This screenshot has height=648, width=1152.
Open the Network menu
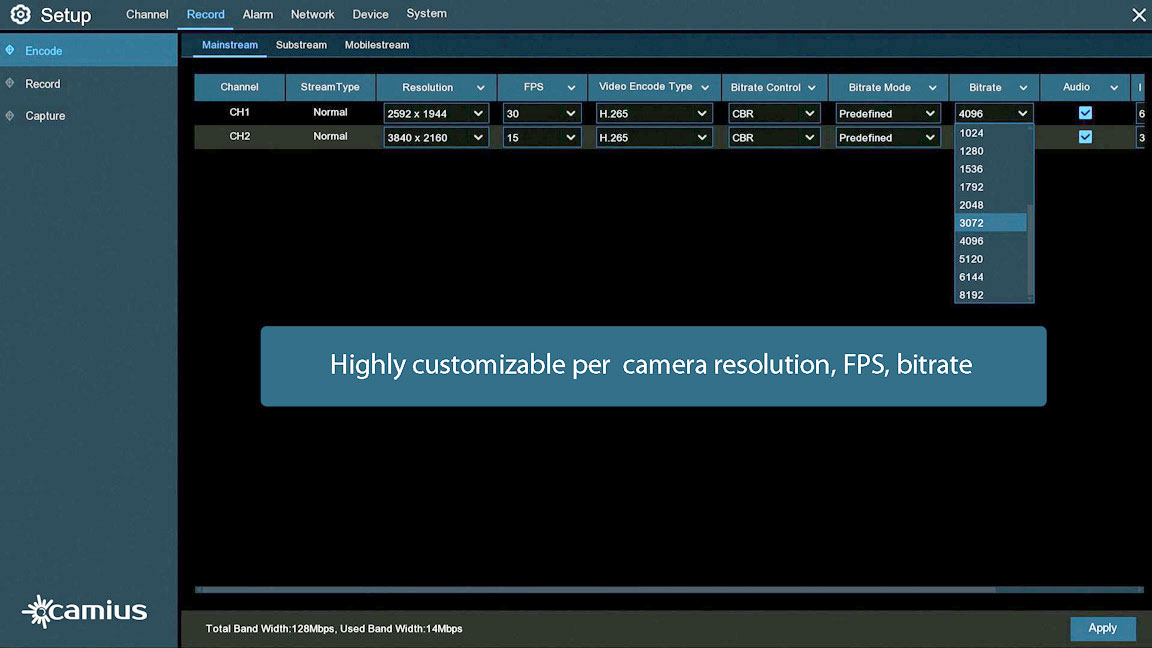tap(312, 15)
